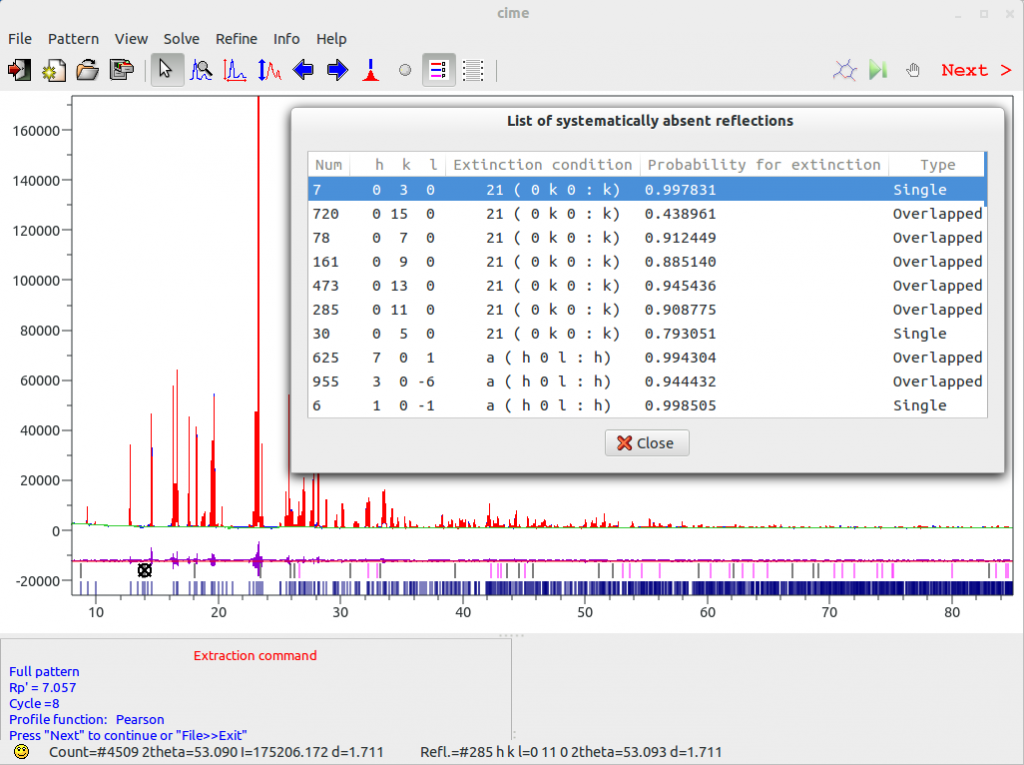Select the arrow pointer tool
This screenshot has width=1024, height=765.
click(x=167, y=70)
